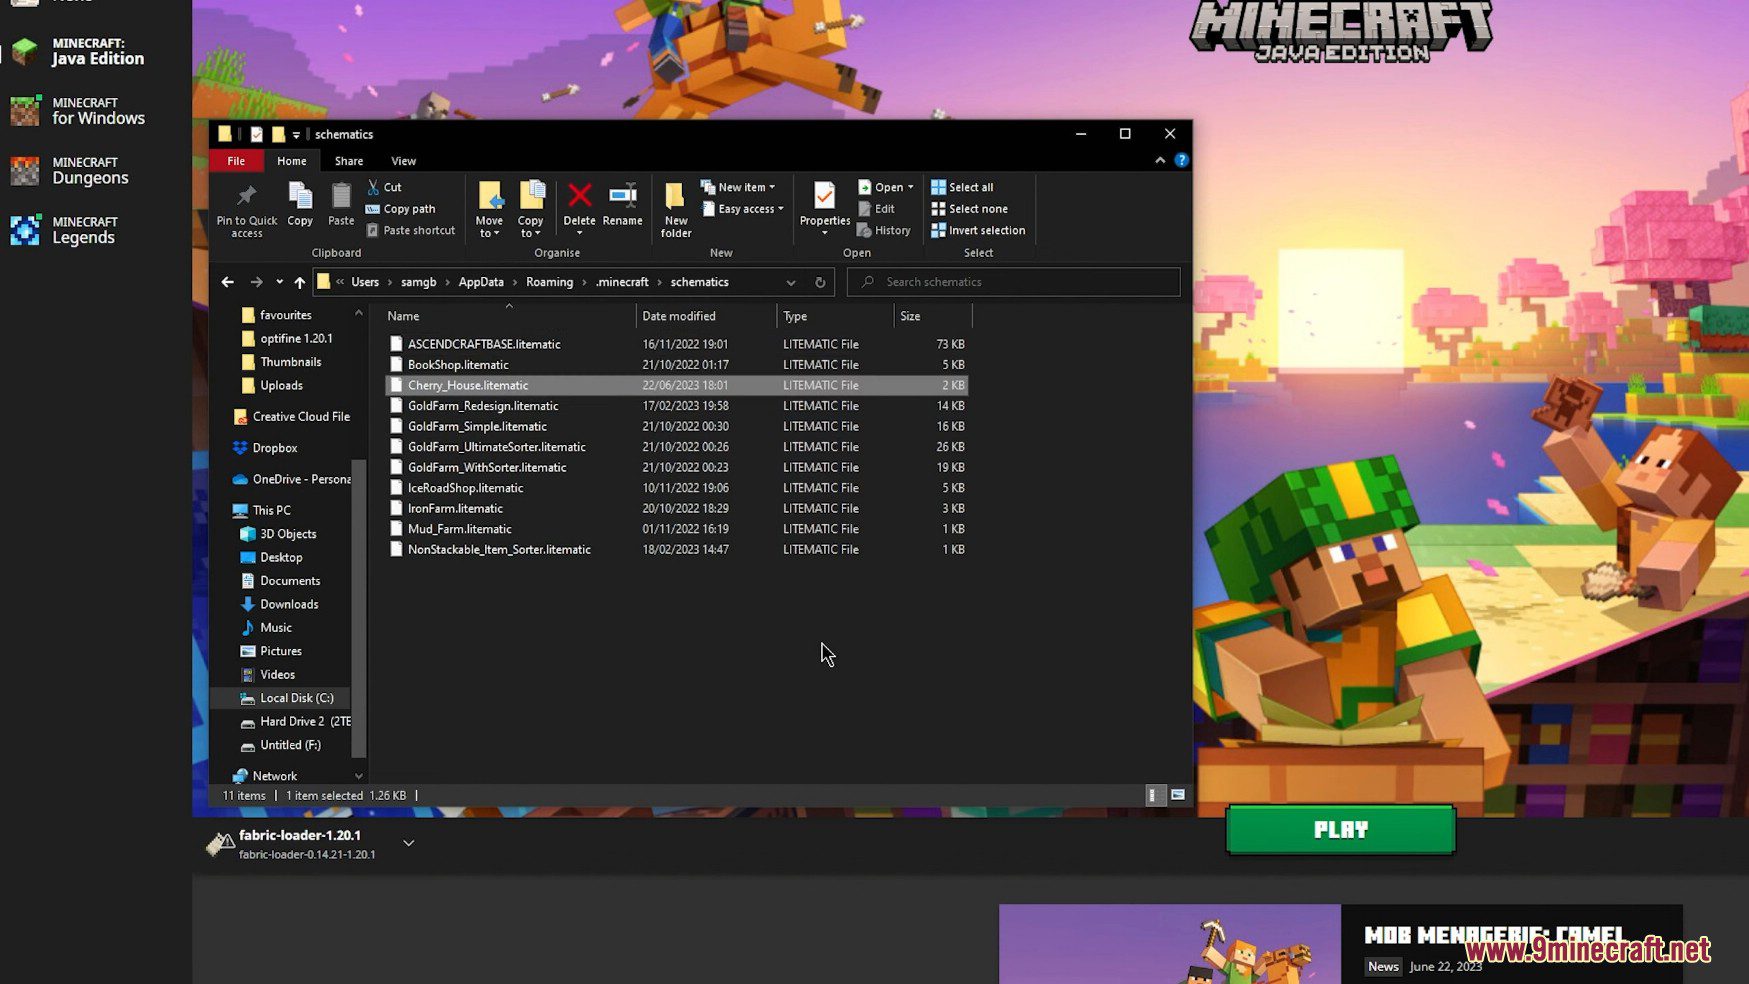Open the New item dropdown
This screenshot has height=984, width=1749.
click(x=740, y=187)
